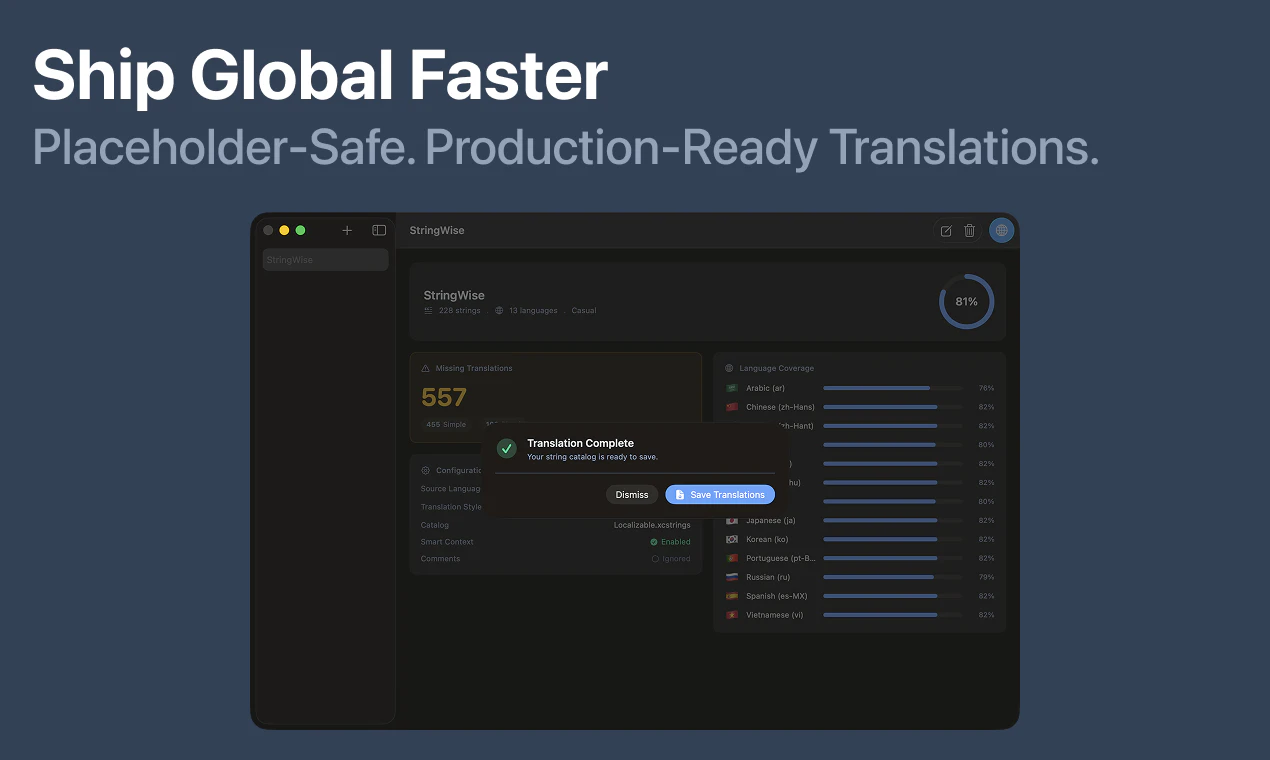Click the Arabic flag icon

[732, 388]
